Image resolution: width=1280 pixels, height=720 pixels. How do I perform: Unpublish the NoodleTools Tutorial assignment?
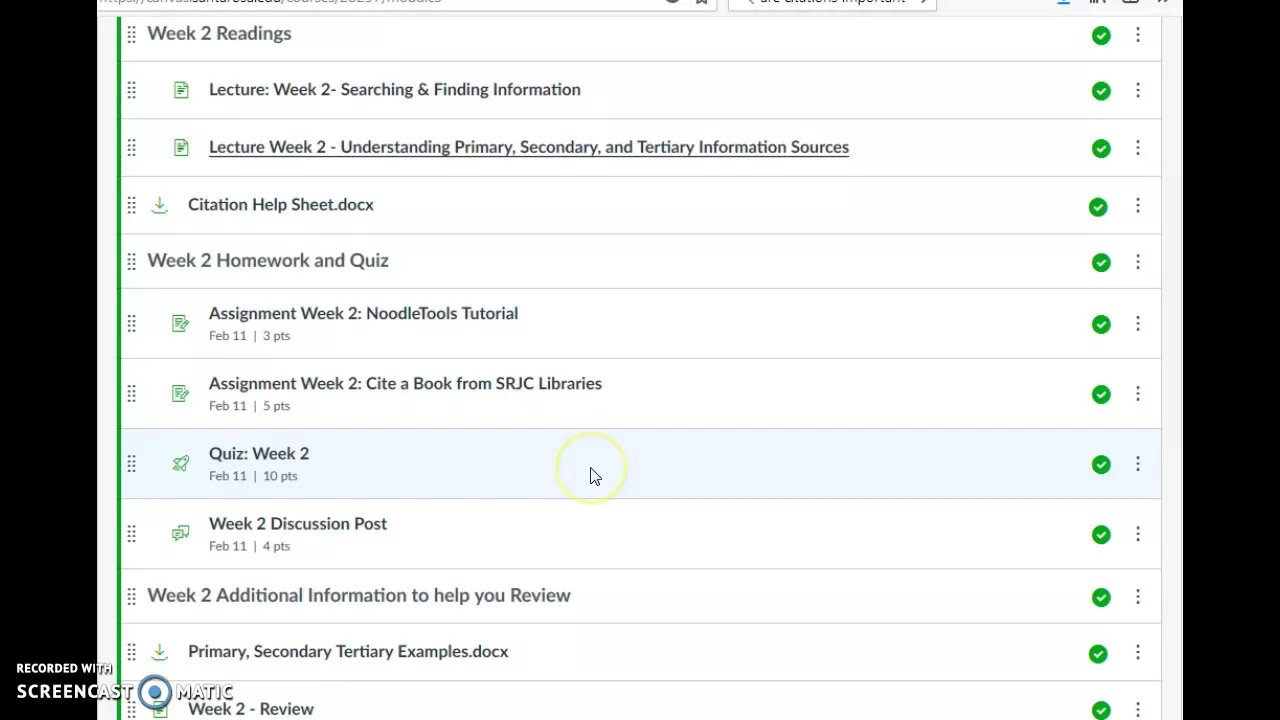(x=1101, y=324)
